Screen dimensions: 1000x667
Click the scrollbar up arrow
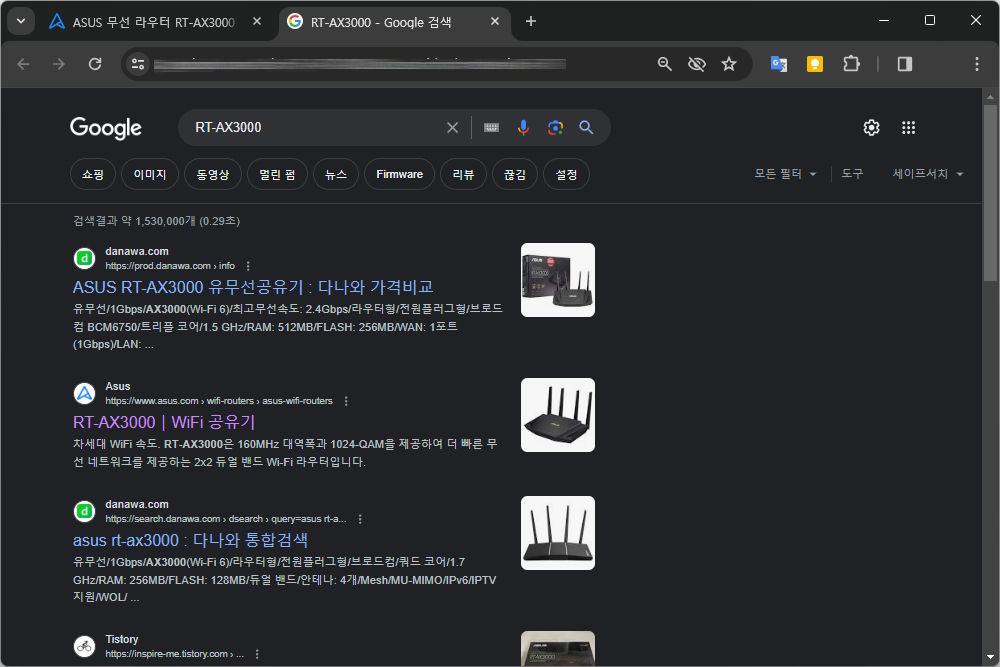990,98
